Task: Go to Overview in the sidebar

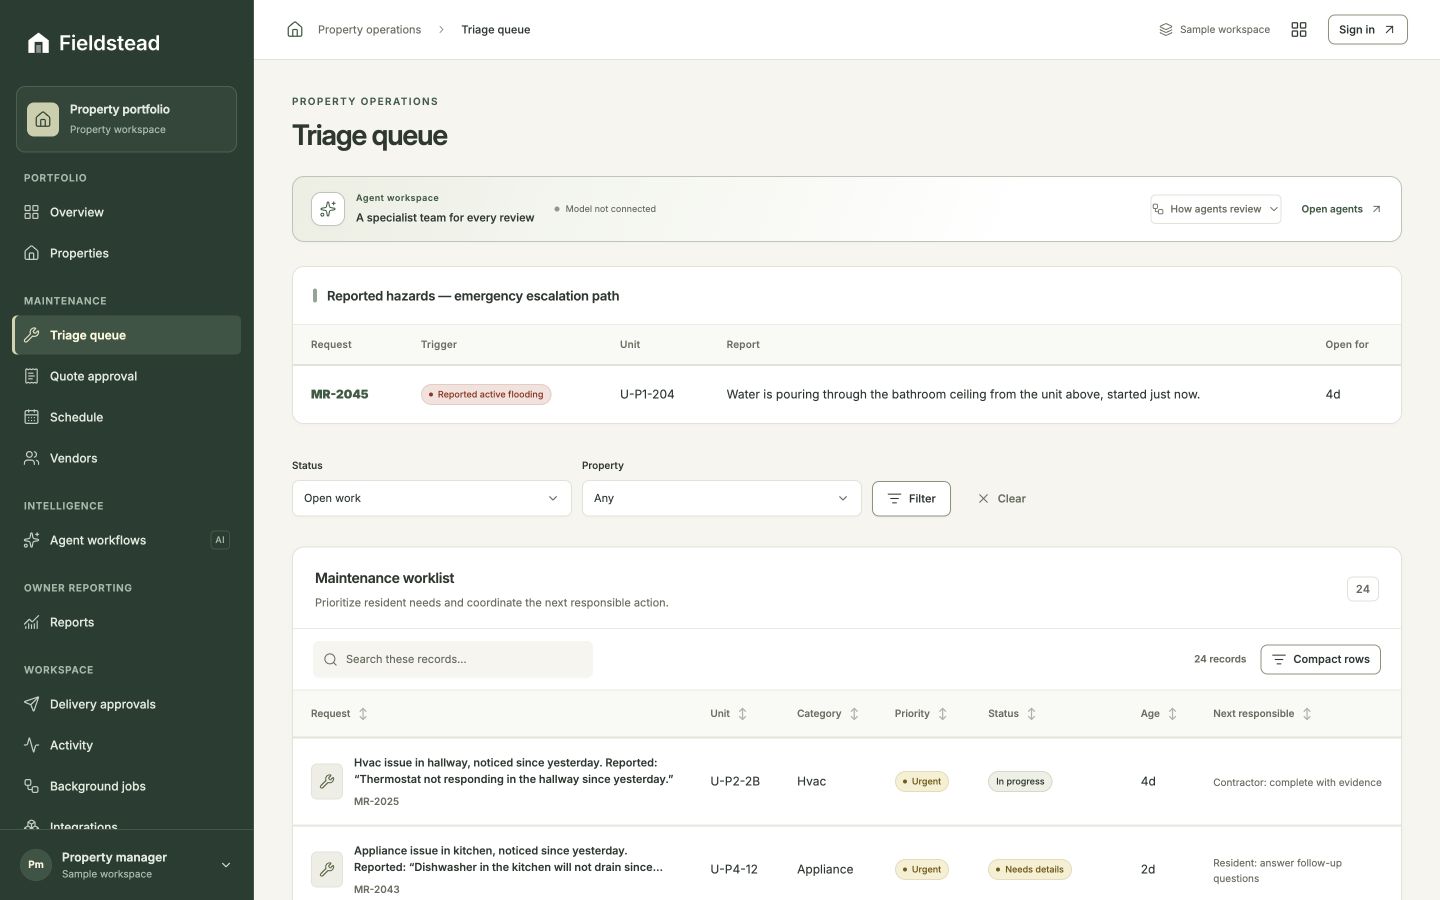Action: tap(127, 212)
